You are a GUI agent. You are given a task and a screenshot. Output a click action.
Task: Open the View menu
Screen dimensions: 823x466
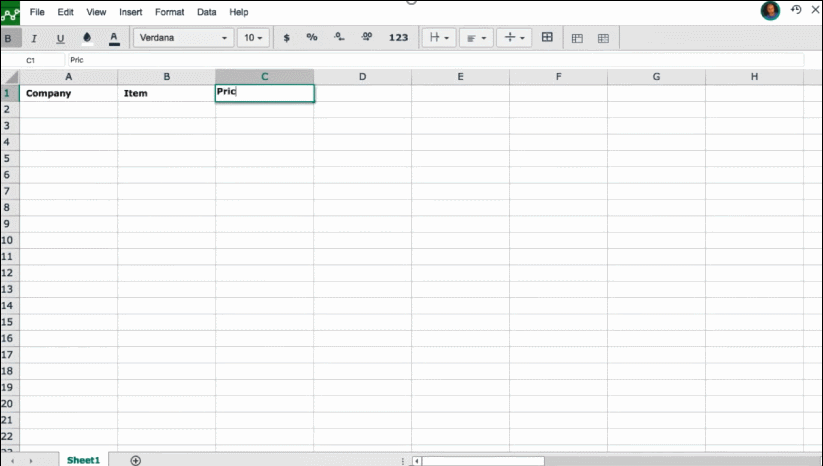click(96, 12)
